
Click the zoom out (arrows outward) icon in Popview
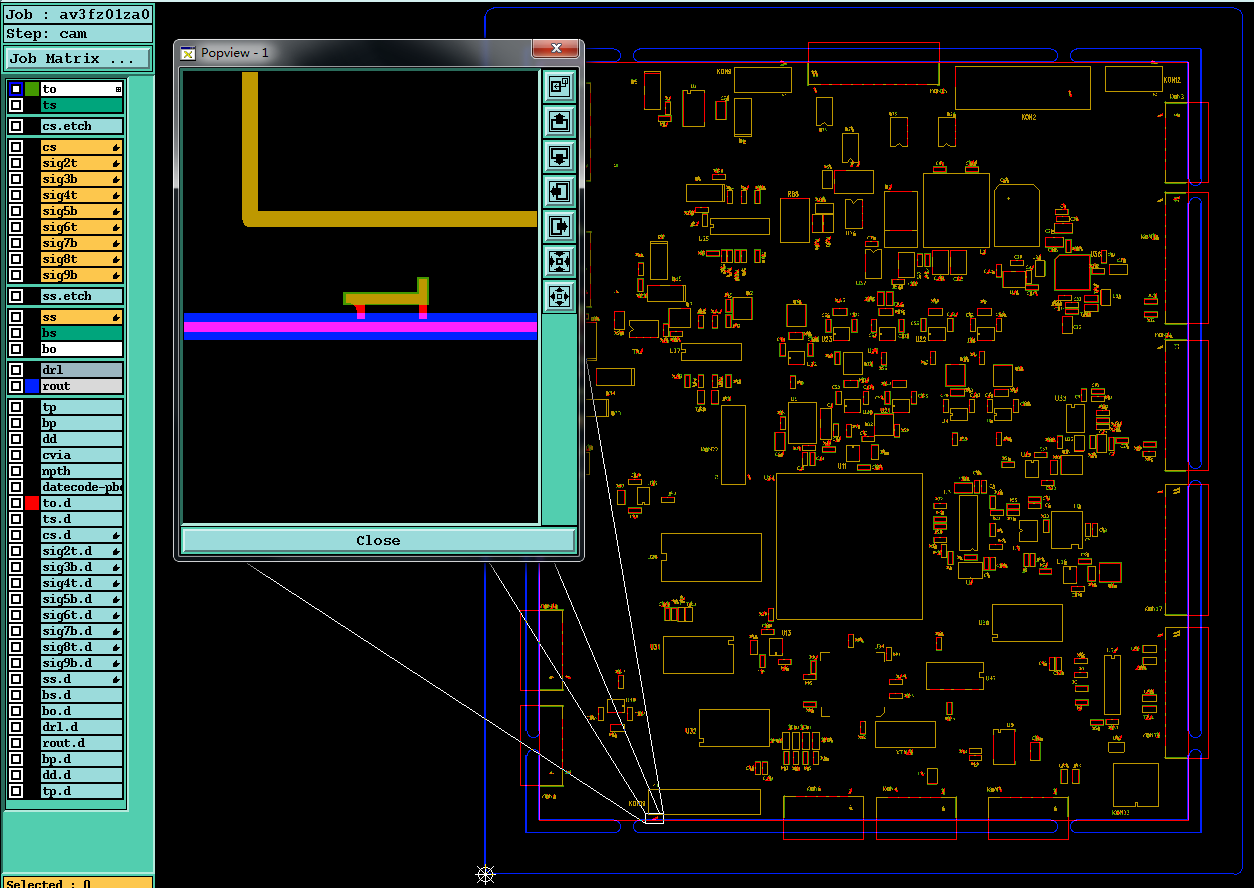click(x=560, y=296)
